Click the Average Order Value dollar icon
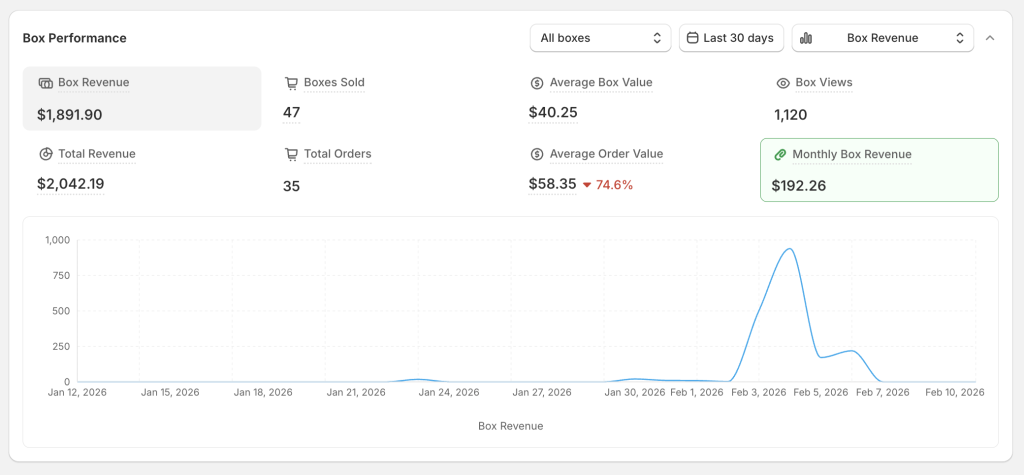1024x475 pixels. click(x=537, y=154)
